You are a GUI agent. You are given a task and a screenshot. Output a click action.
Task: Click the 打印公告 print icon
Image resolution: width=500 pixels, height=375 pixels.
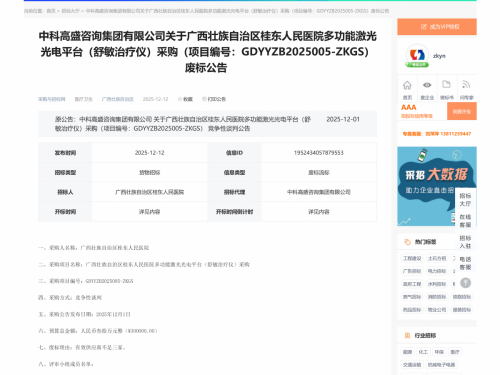(x=204, y=99)
